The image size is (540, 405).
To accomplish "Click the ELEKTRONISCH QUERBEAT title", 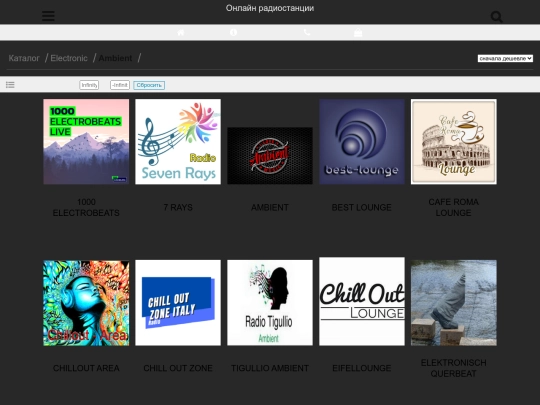I will [x=454, y=368].
